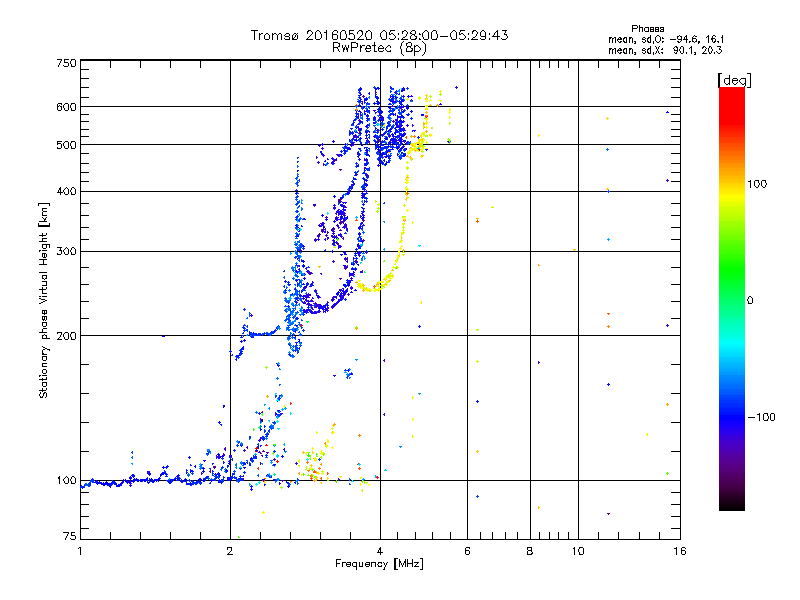
Task: Click the x-axis tick label '8'
Action: point(530,552)
